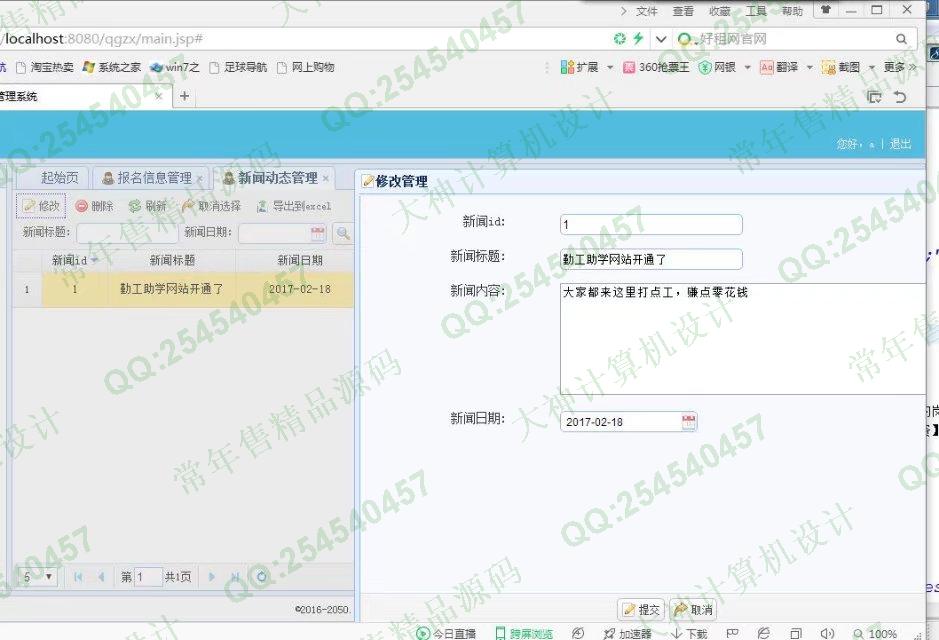Open the 淘宝热卖 bookmark
The height and width of the screenshot is (640, 939).
[x=44, y=67]
